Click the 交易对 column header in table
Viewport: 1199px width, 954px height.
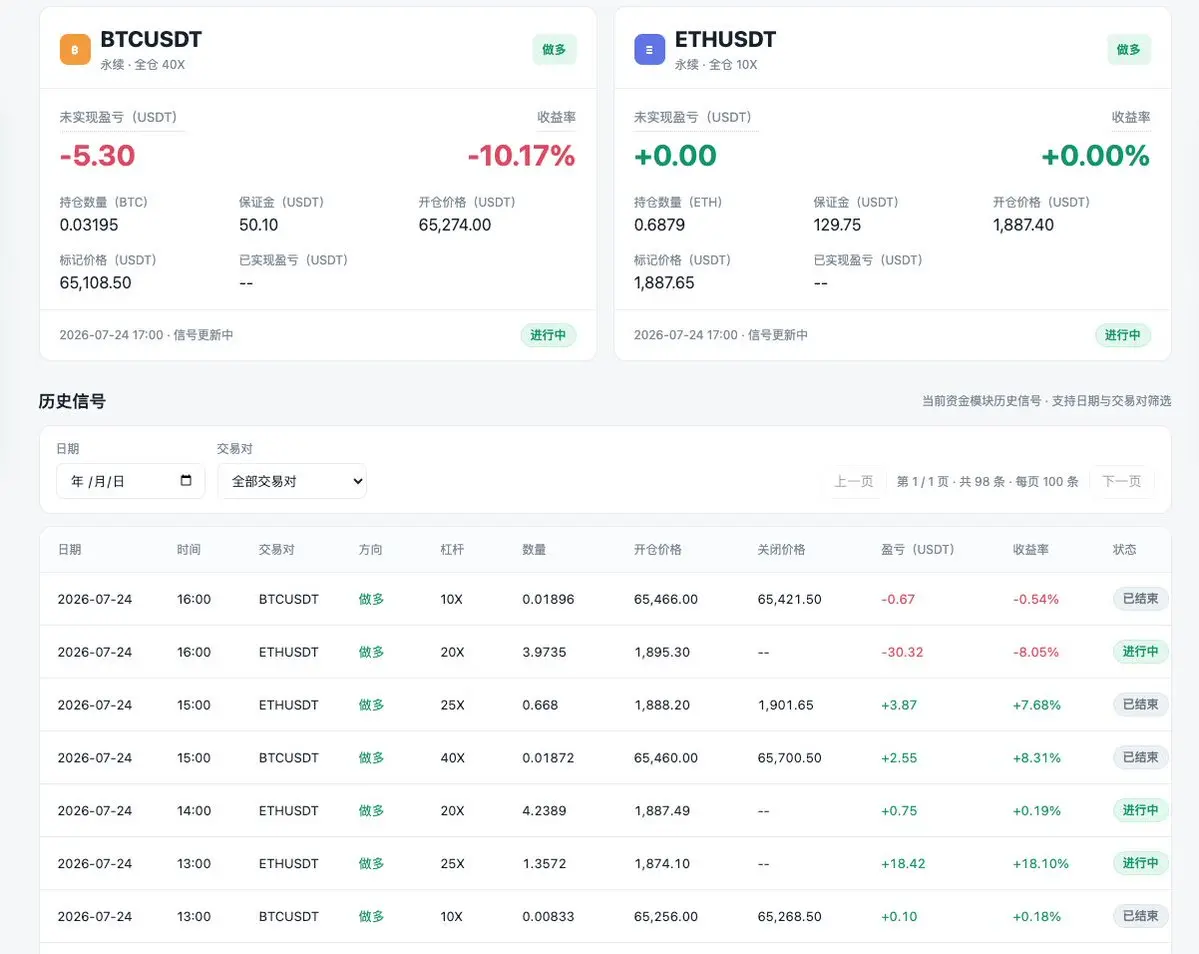click(x=276, y=550)
